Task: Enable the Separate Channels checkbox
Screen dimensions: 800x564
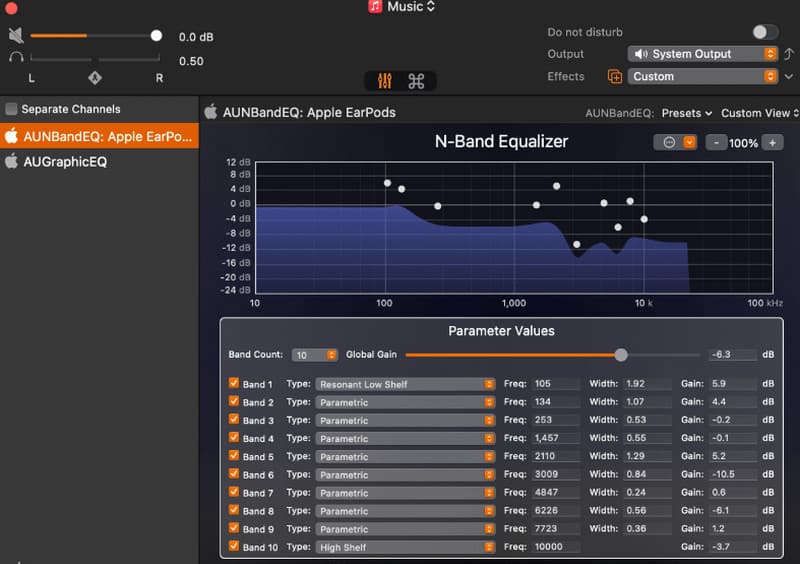Action: click(x=12, y=109)
